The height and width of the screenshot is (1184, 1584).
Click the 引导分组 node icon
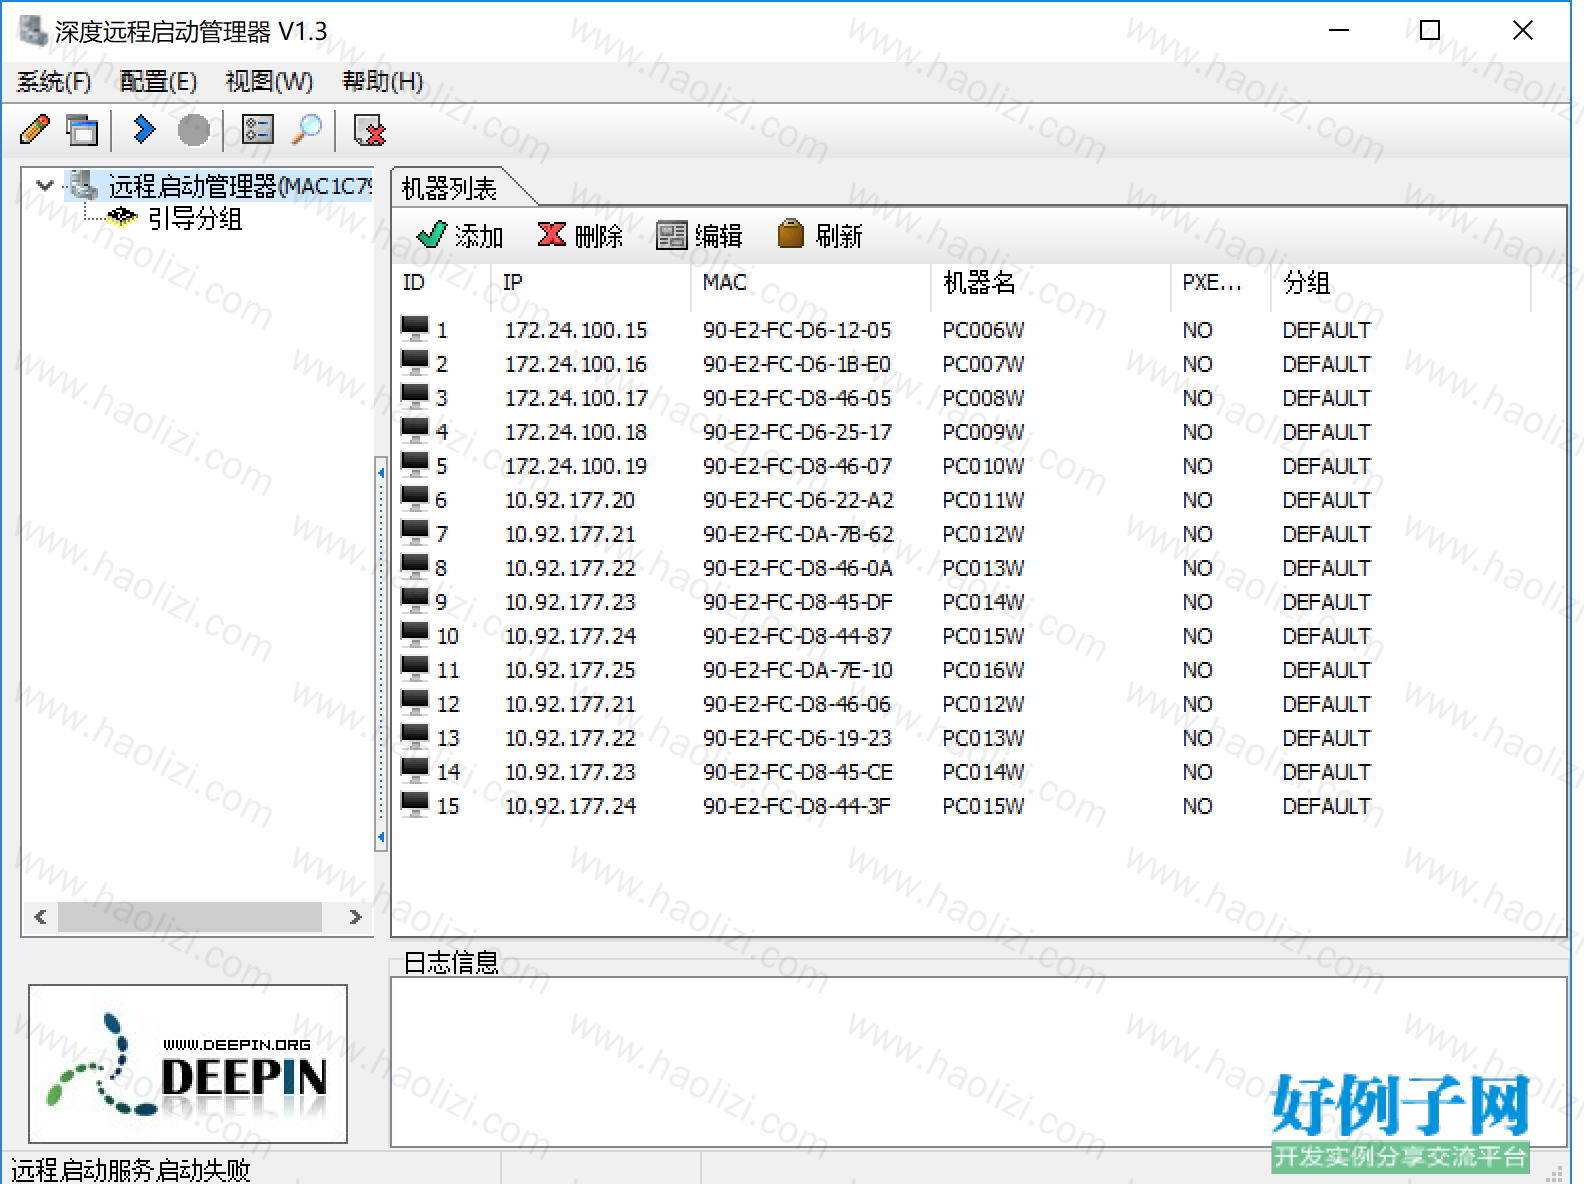point(122,217)
